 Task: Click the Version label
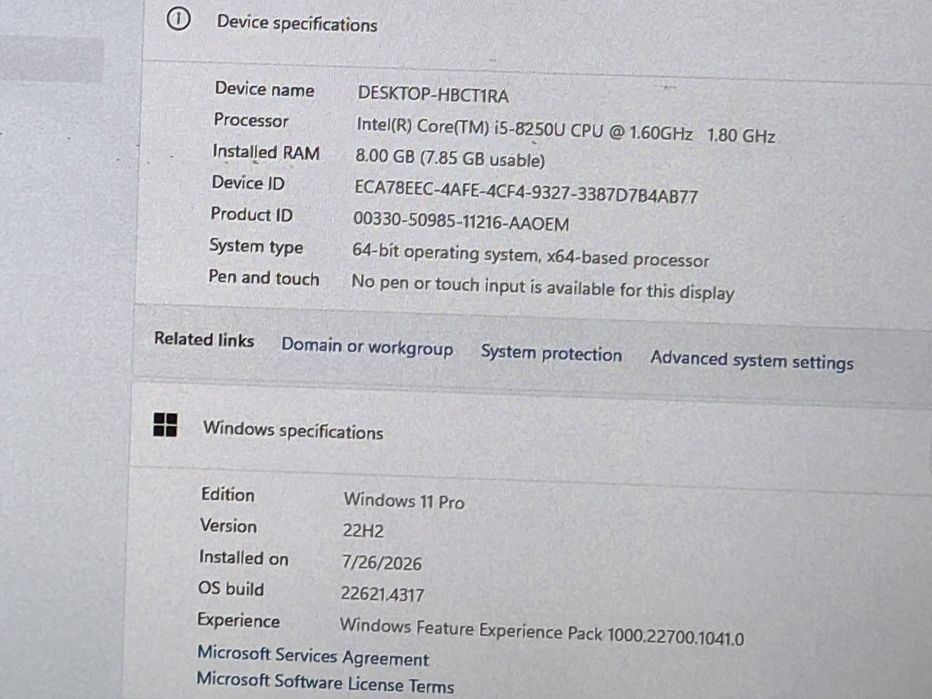tap(228, 526)
